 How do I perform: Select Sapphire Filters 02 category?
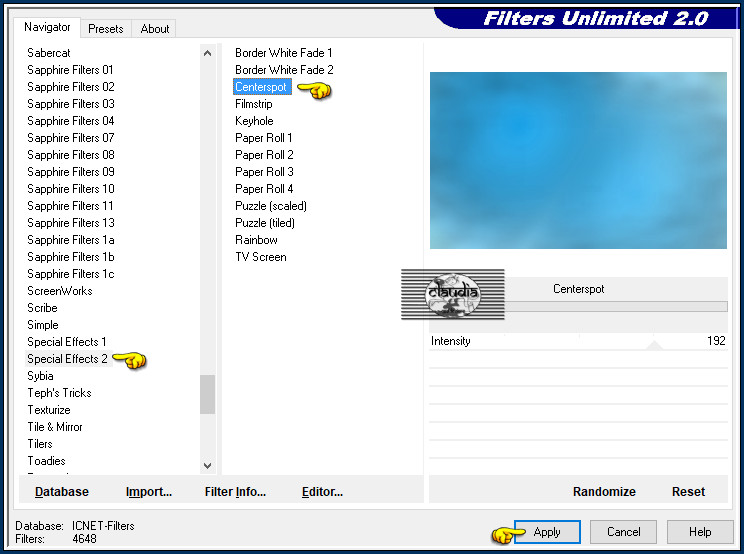coord(71,87)
